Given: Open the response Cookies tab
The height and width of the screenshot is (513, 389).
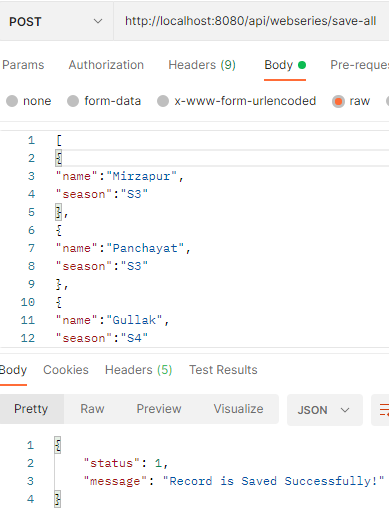Looking at the screenshot, I should (66, 370).
